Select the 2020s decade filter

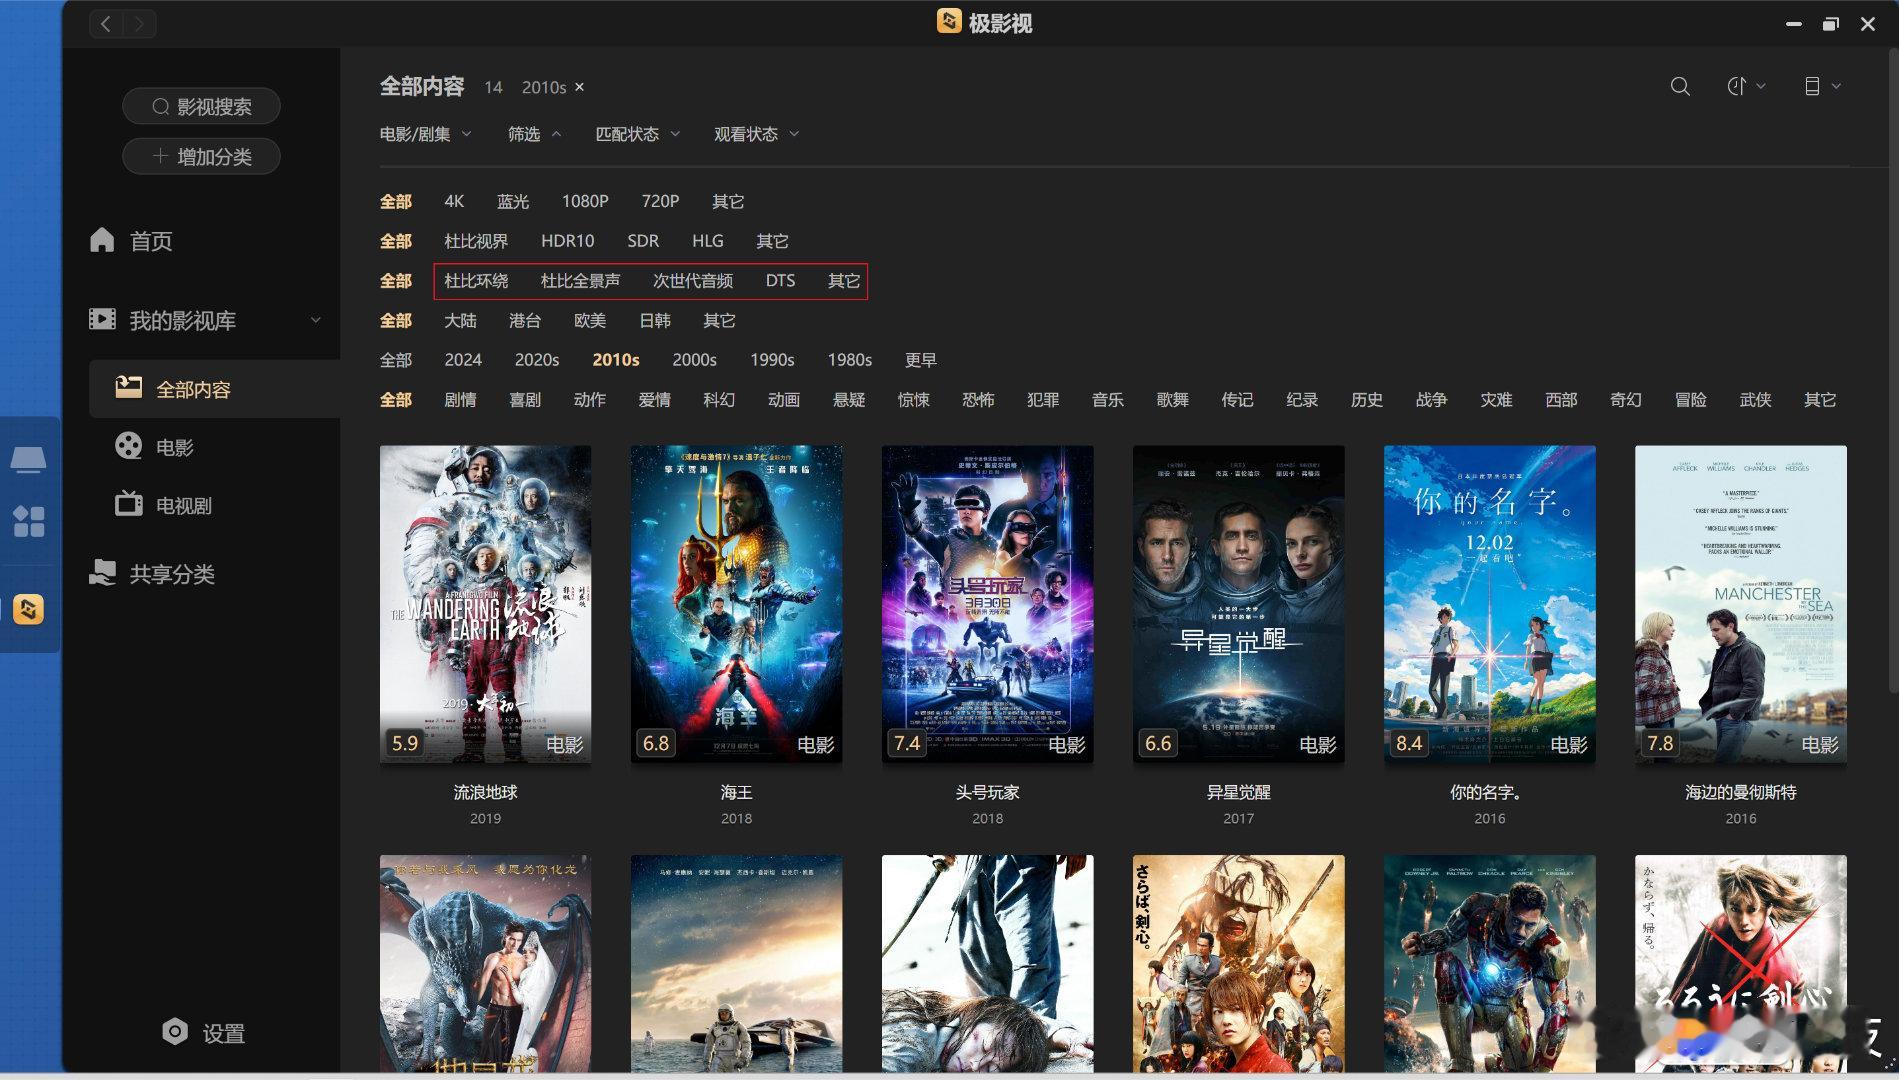(x=537, y=360)
